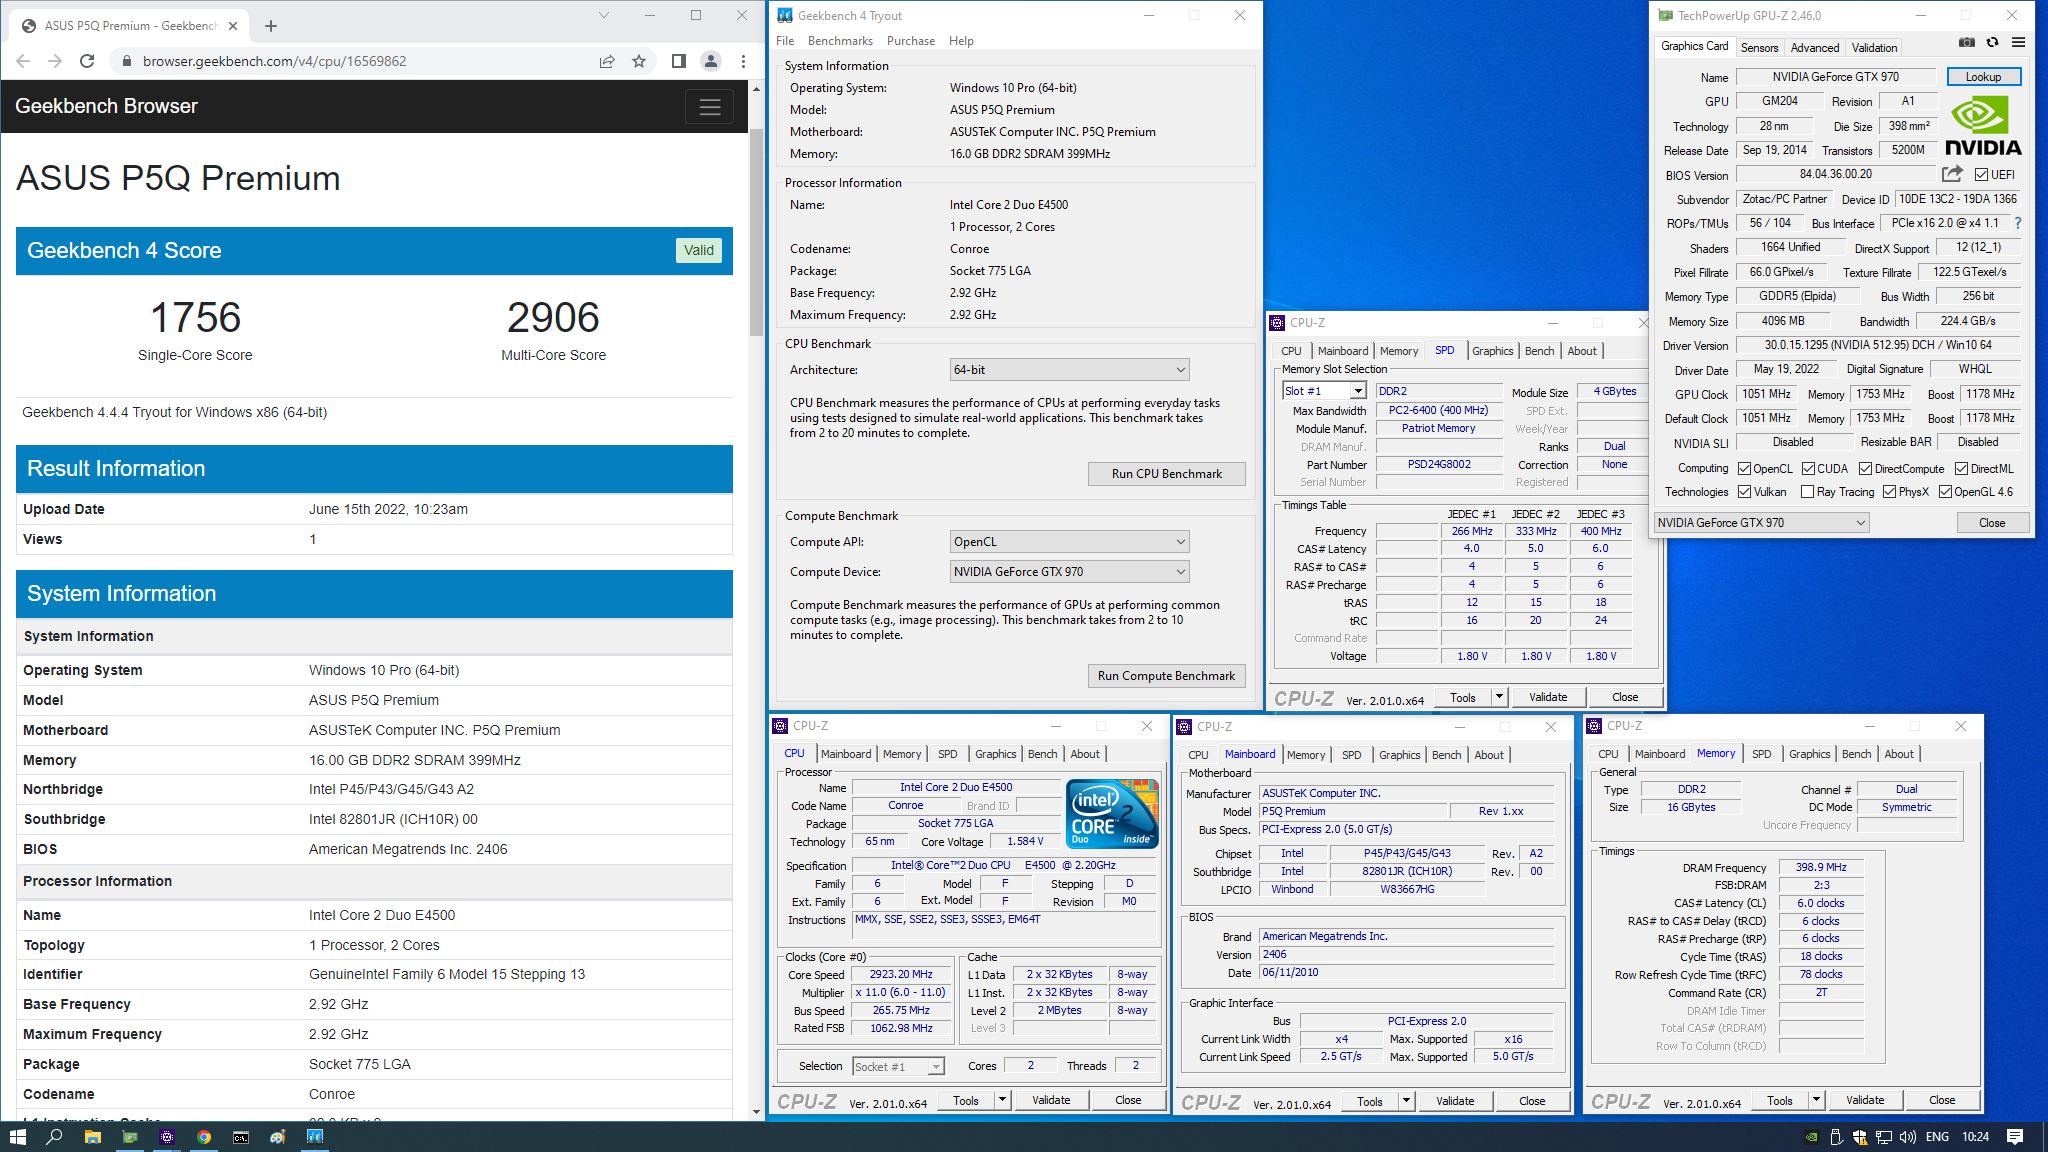Expand Tools dropdown arrow in CPU-Z SPD window
Viewport: 2048px width, 1152px height.
pyautogui.click(x=1499, y=697)
